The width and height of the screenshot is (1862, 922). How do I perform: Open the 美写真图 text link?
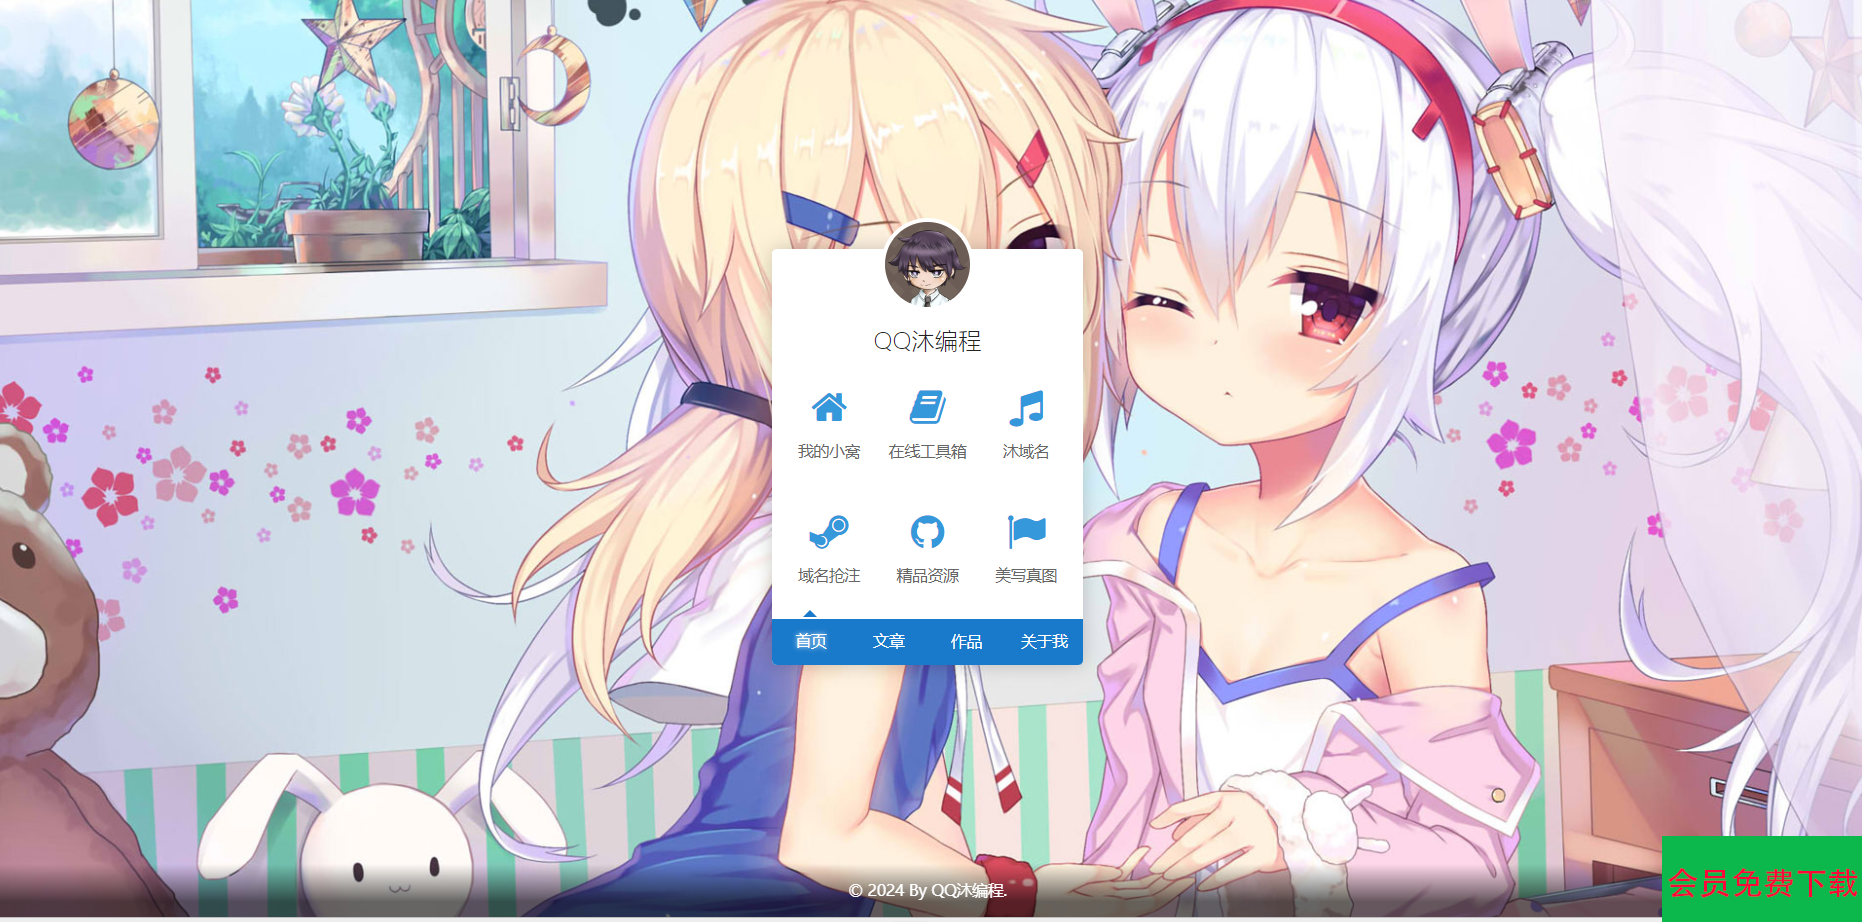click(x=1026, y=576)
